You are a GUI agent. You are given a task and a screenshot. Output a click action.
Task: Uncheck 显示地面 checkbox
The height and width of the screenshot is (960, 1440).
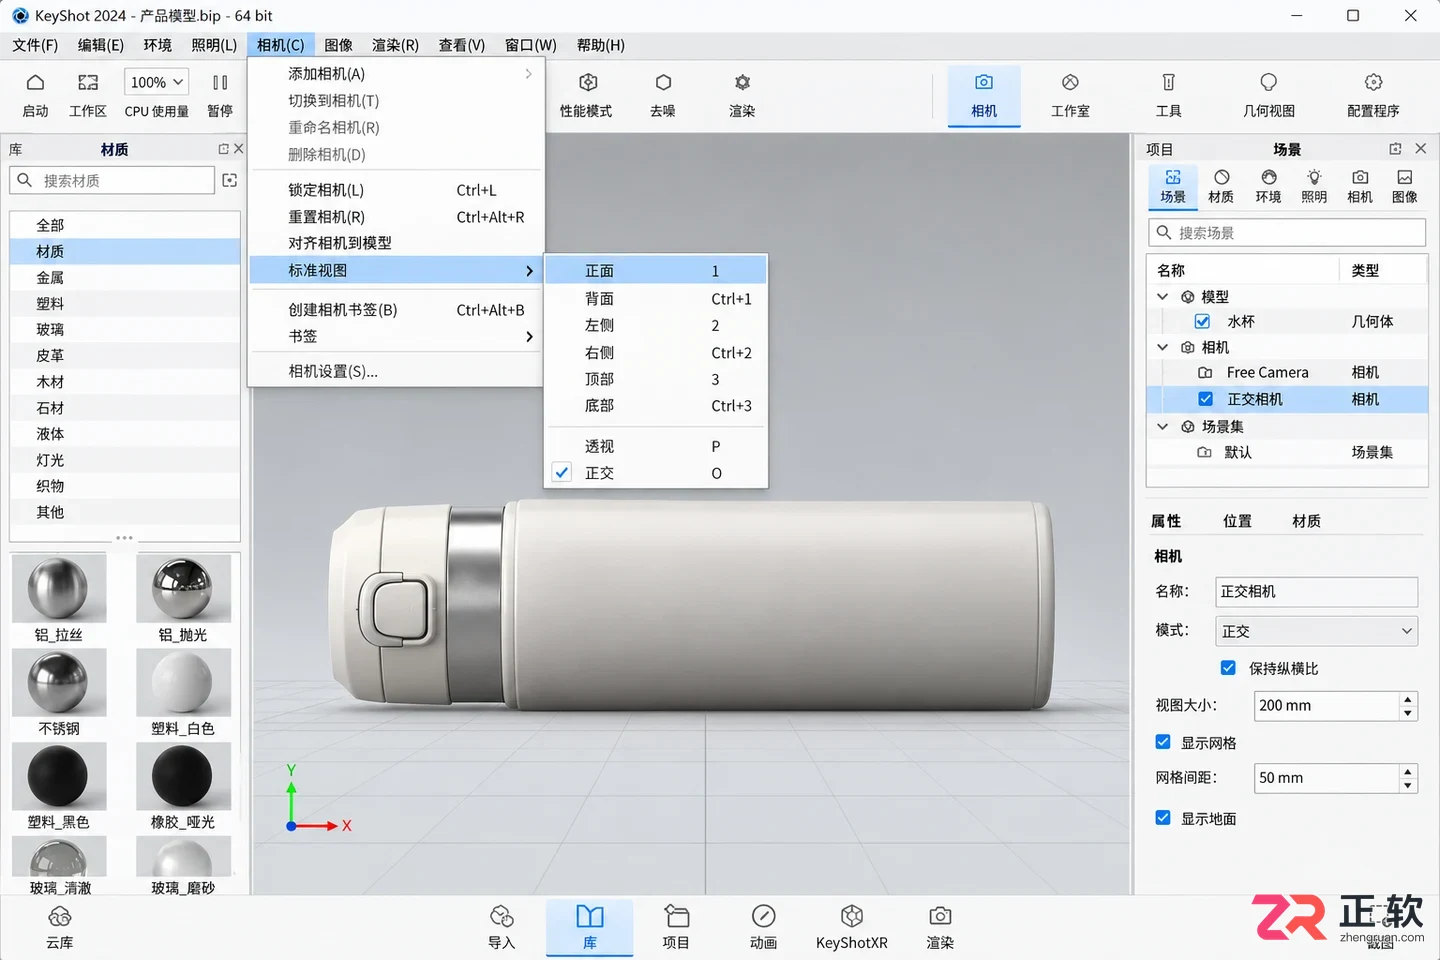(1163, 818)
